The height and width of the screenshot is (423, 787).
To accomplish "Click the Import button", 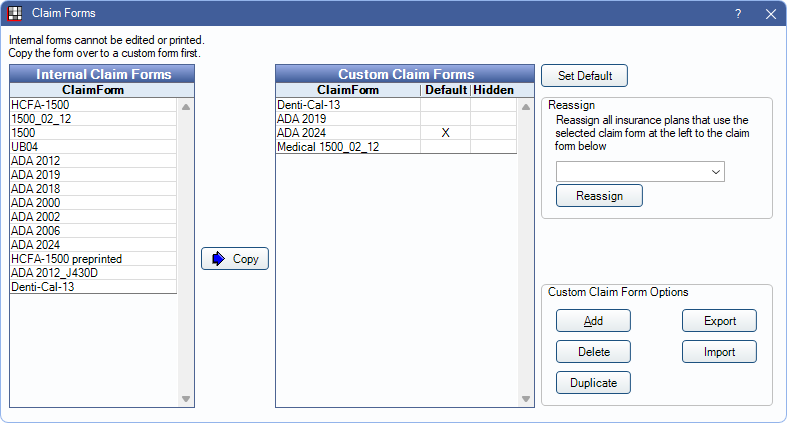I will 719,352.
